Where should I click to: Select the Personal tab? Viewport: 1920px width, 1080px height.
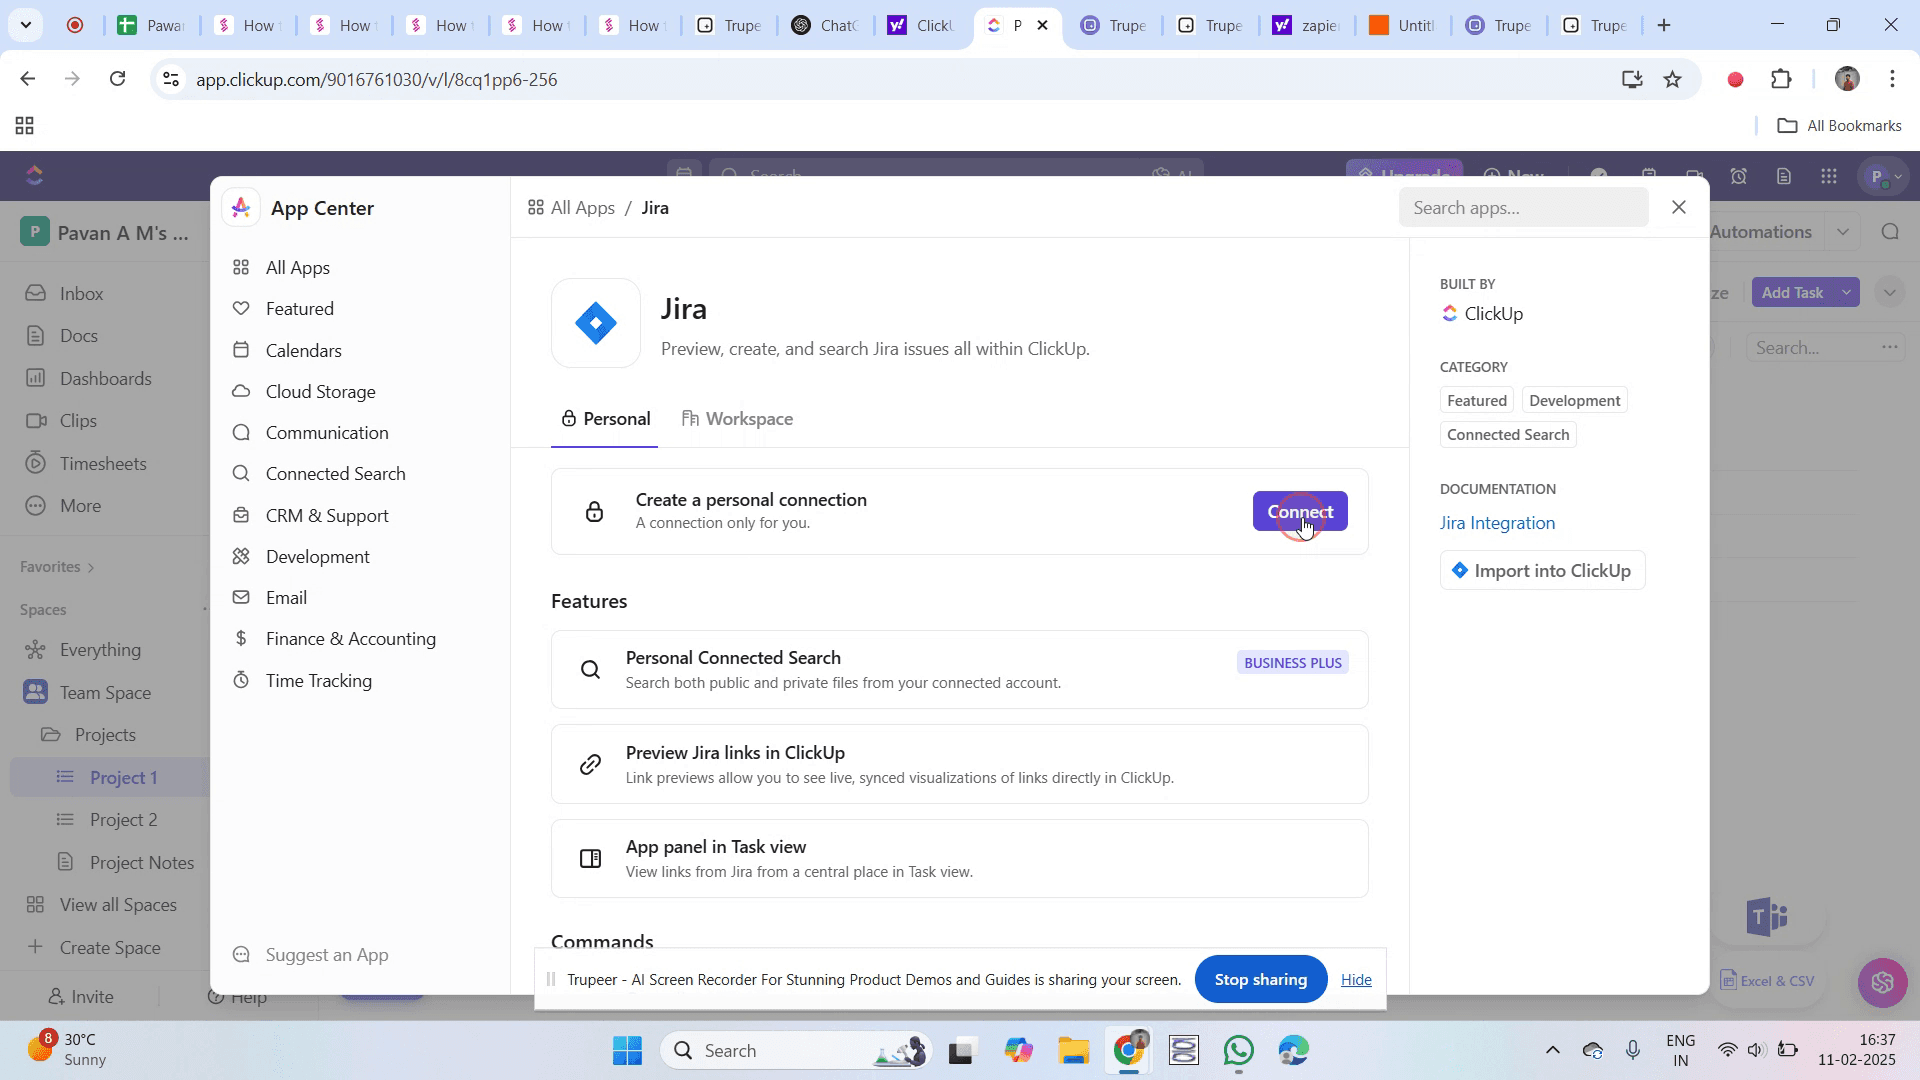tap(606, 419)
